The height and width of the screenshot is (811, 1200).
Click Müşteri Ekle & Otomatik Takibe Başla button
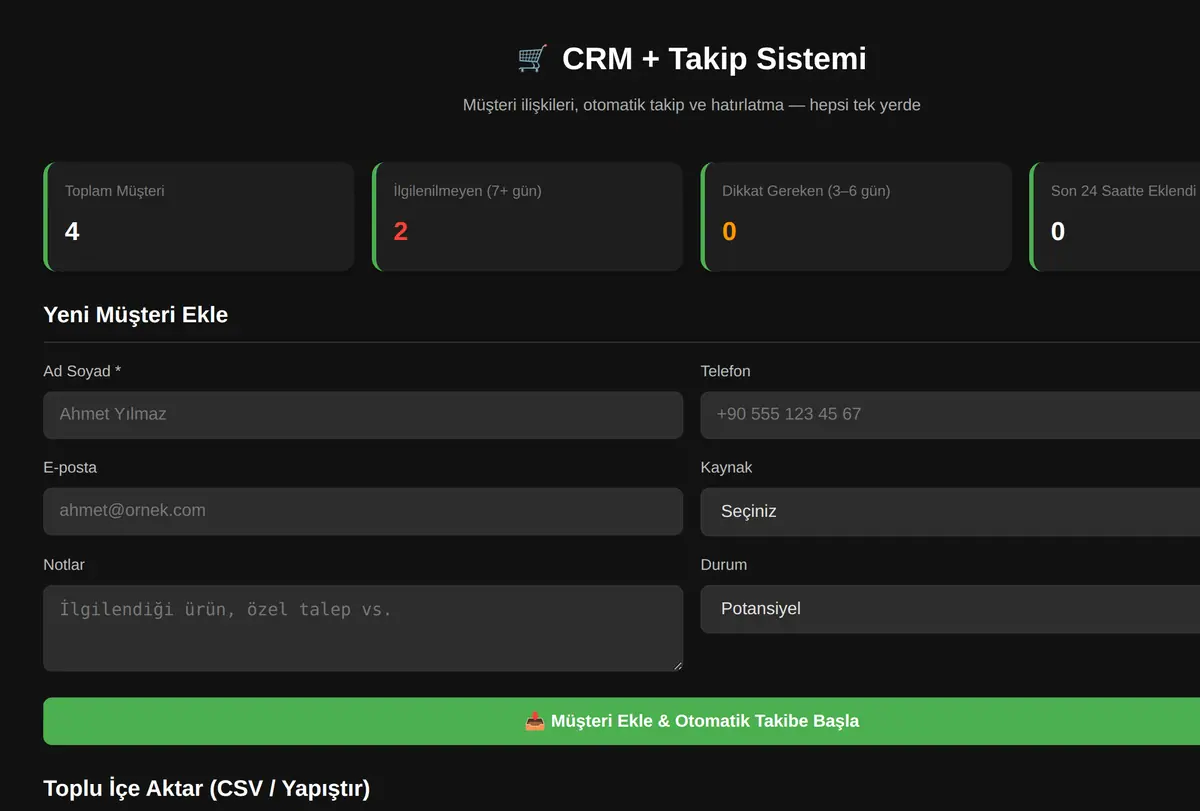tap(621, 721)
